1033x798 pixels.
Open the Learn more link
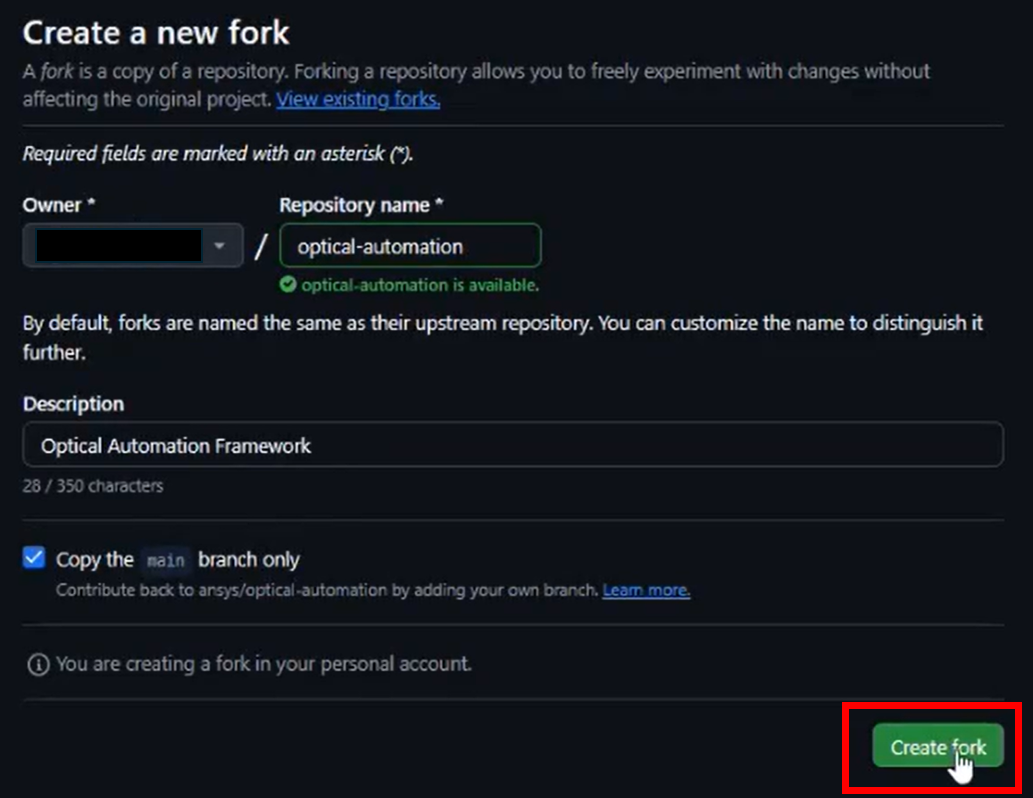pyautogui.click(x=646, y=590)
